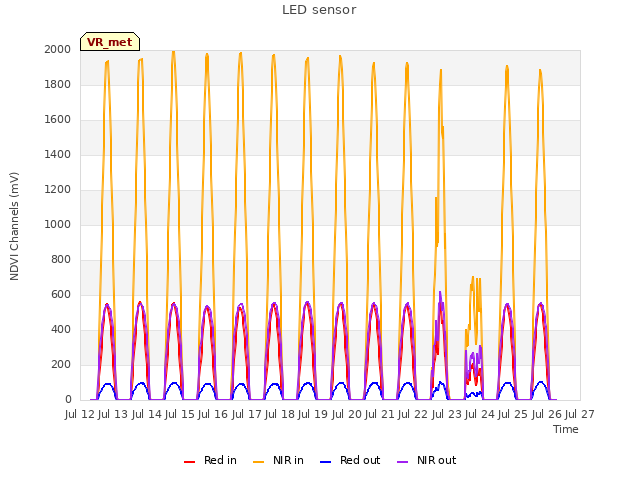Toggle the NIR out legend entry

(x=427, y=460)
